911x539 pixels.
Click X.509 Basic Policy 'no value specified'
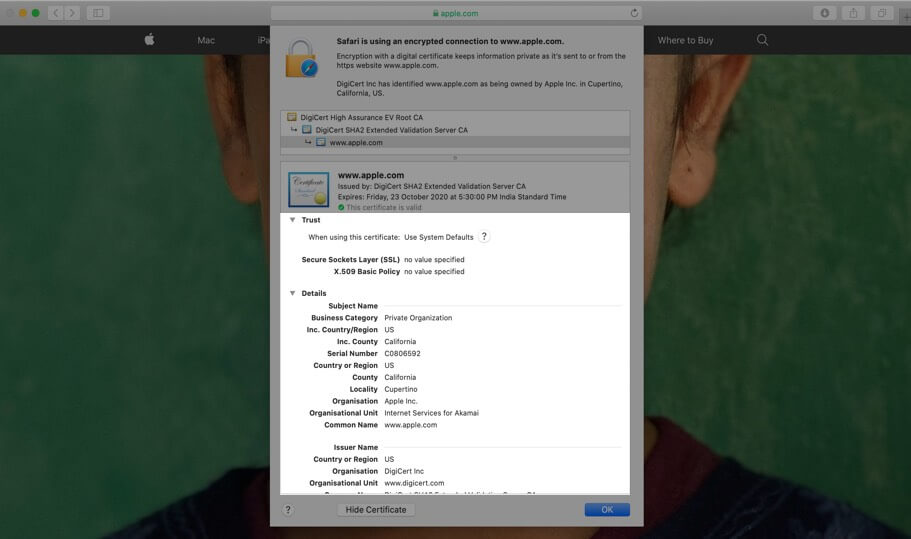coord(434,271)
